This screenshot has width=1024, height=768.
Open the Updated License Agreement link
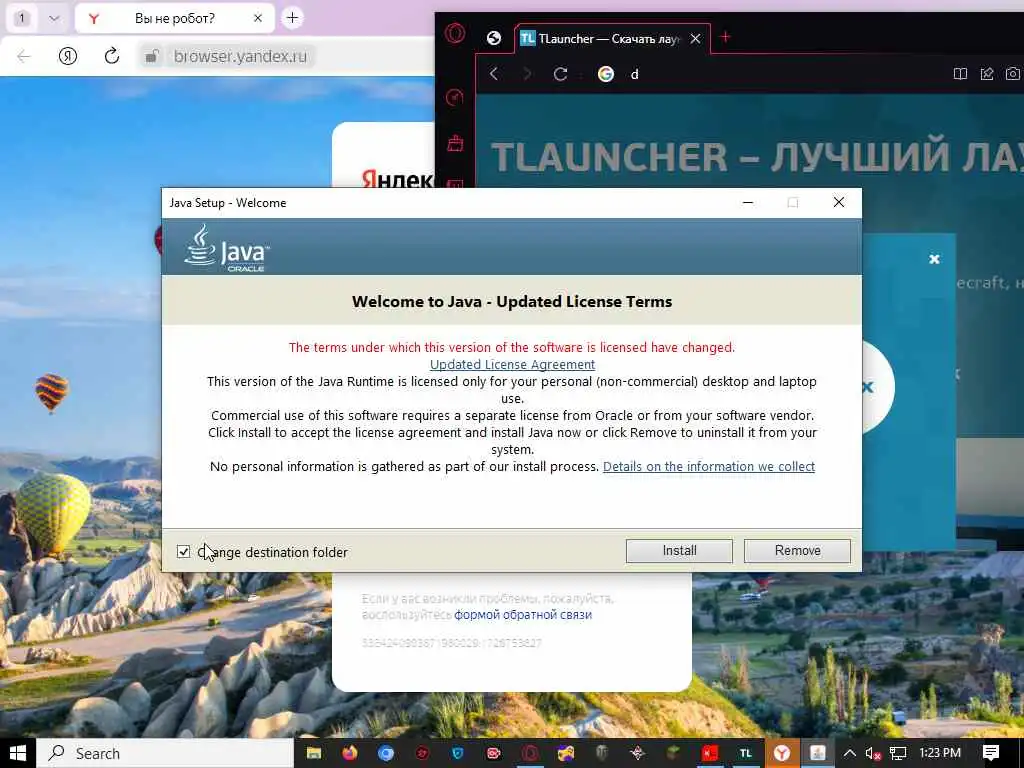512,364
